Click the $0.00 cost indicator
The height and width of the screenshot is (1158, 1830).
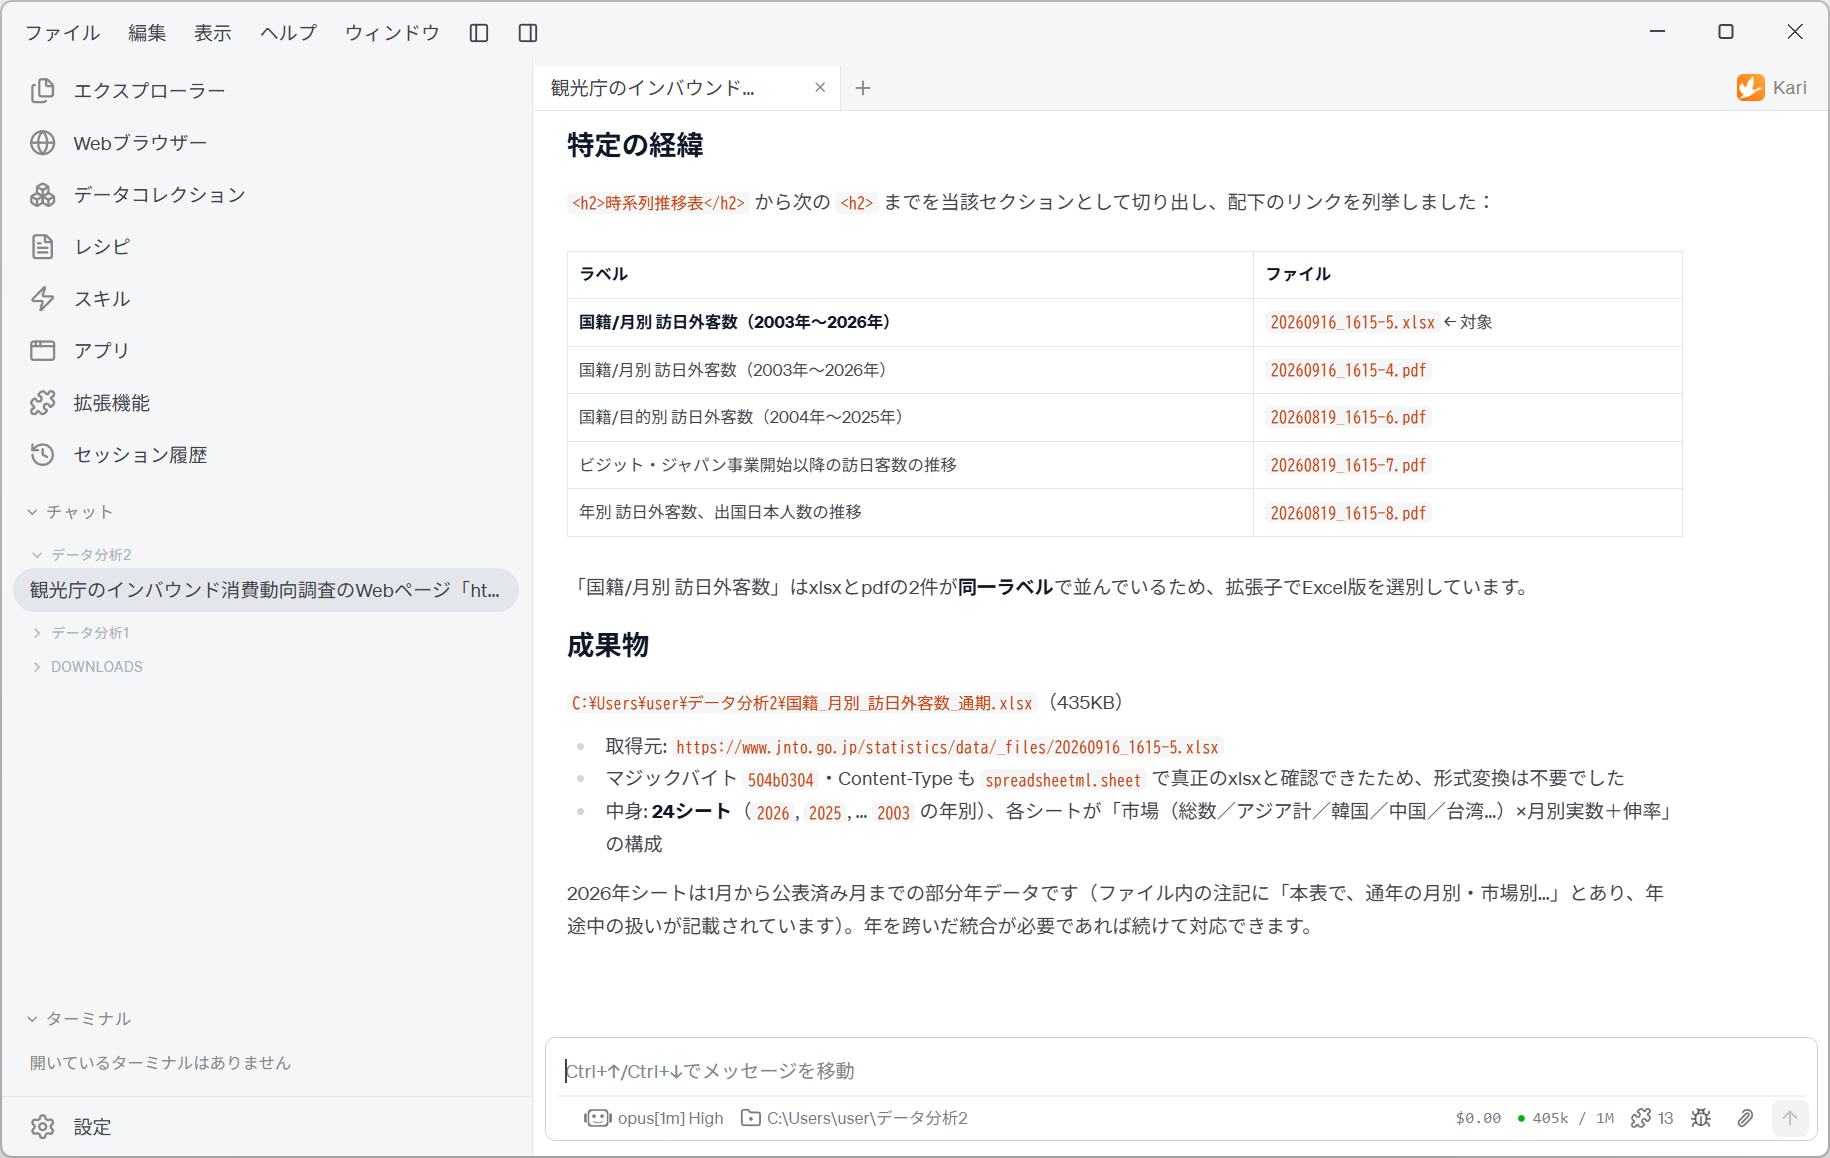click(x=1478, y=1118)
